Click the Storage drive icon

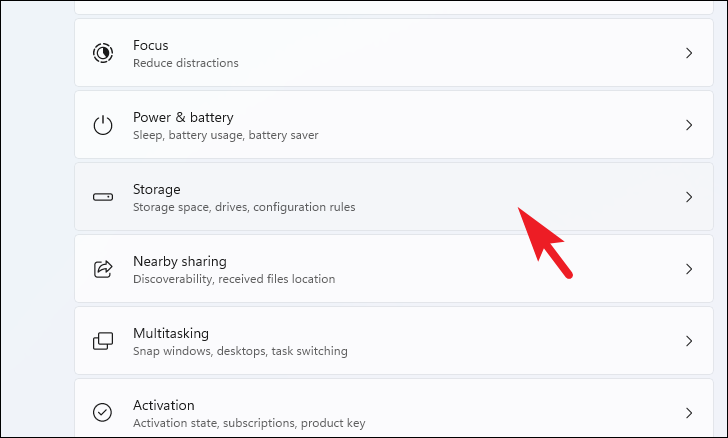click(103, 197)
